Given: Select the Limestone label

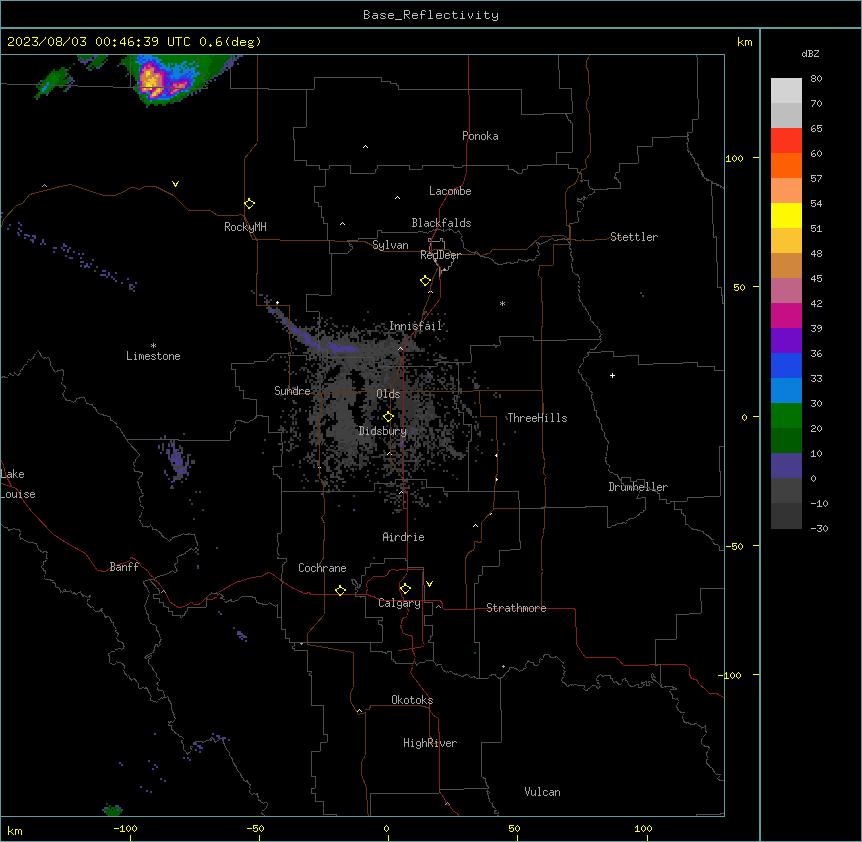Looking at the screenshot, I should point(153,356).
